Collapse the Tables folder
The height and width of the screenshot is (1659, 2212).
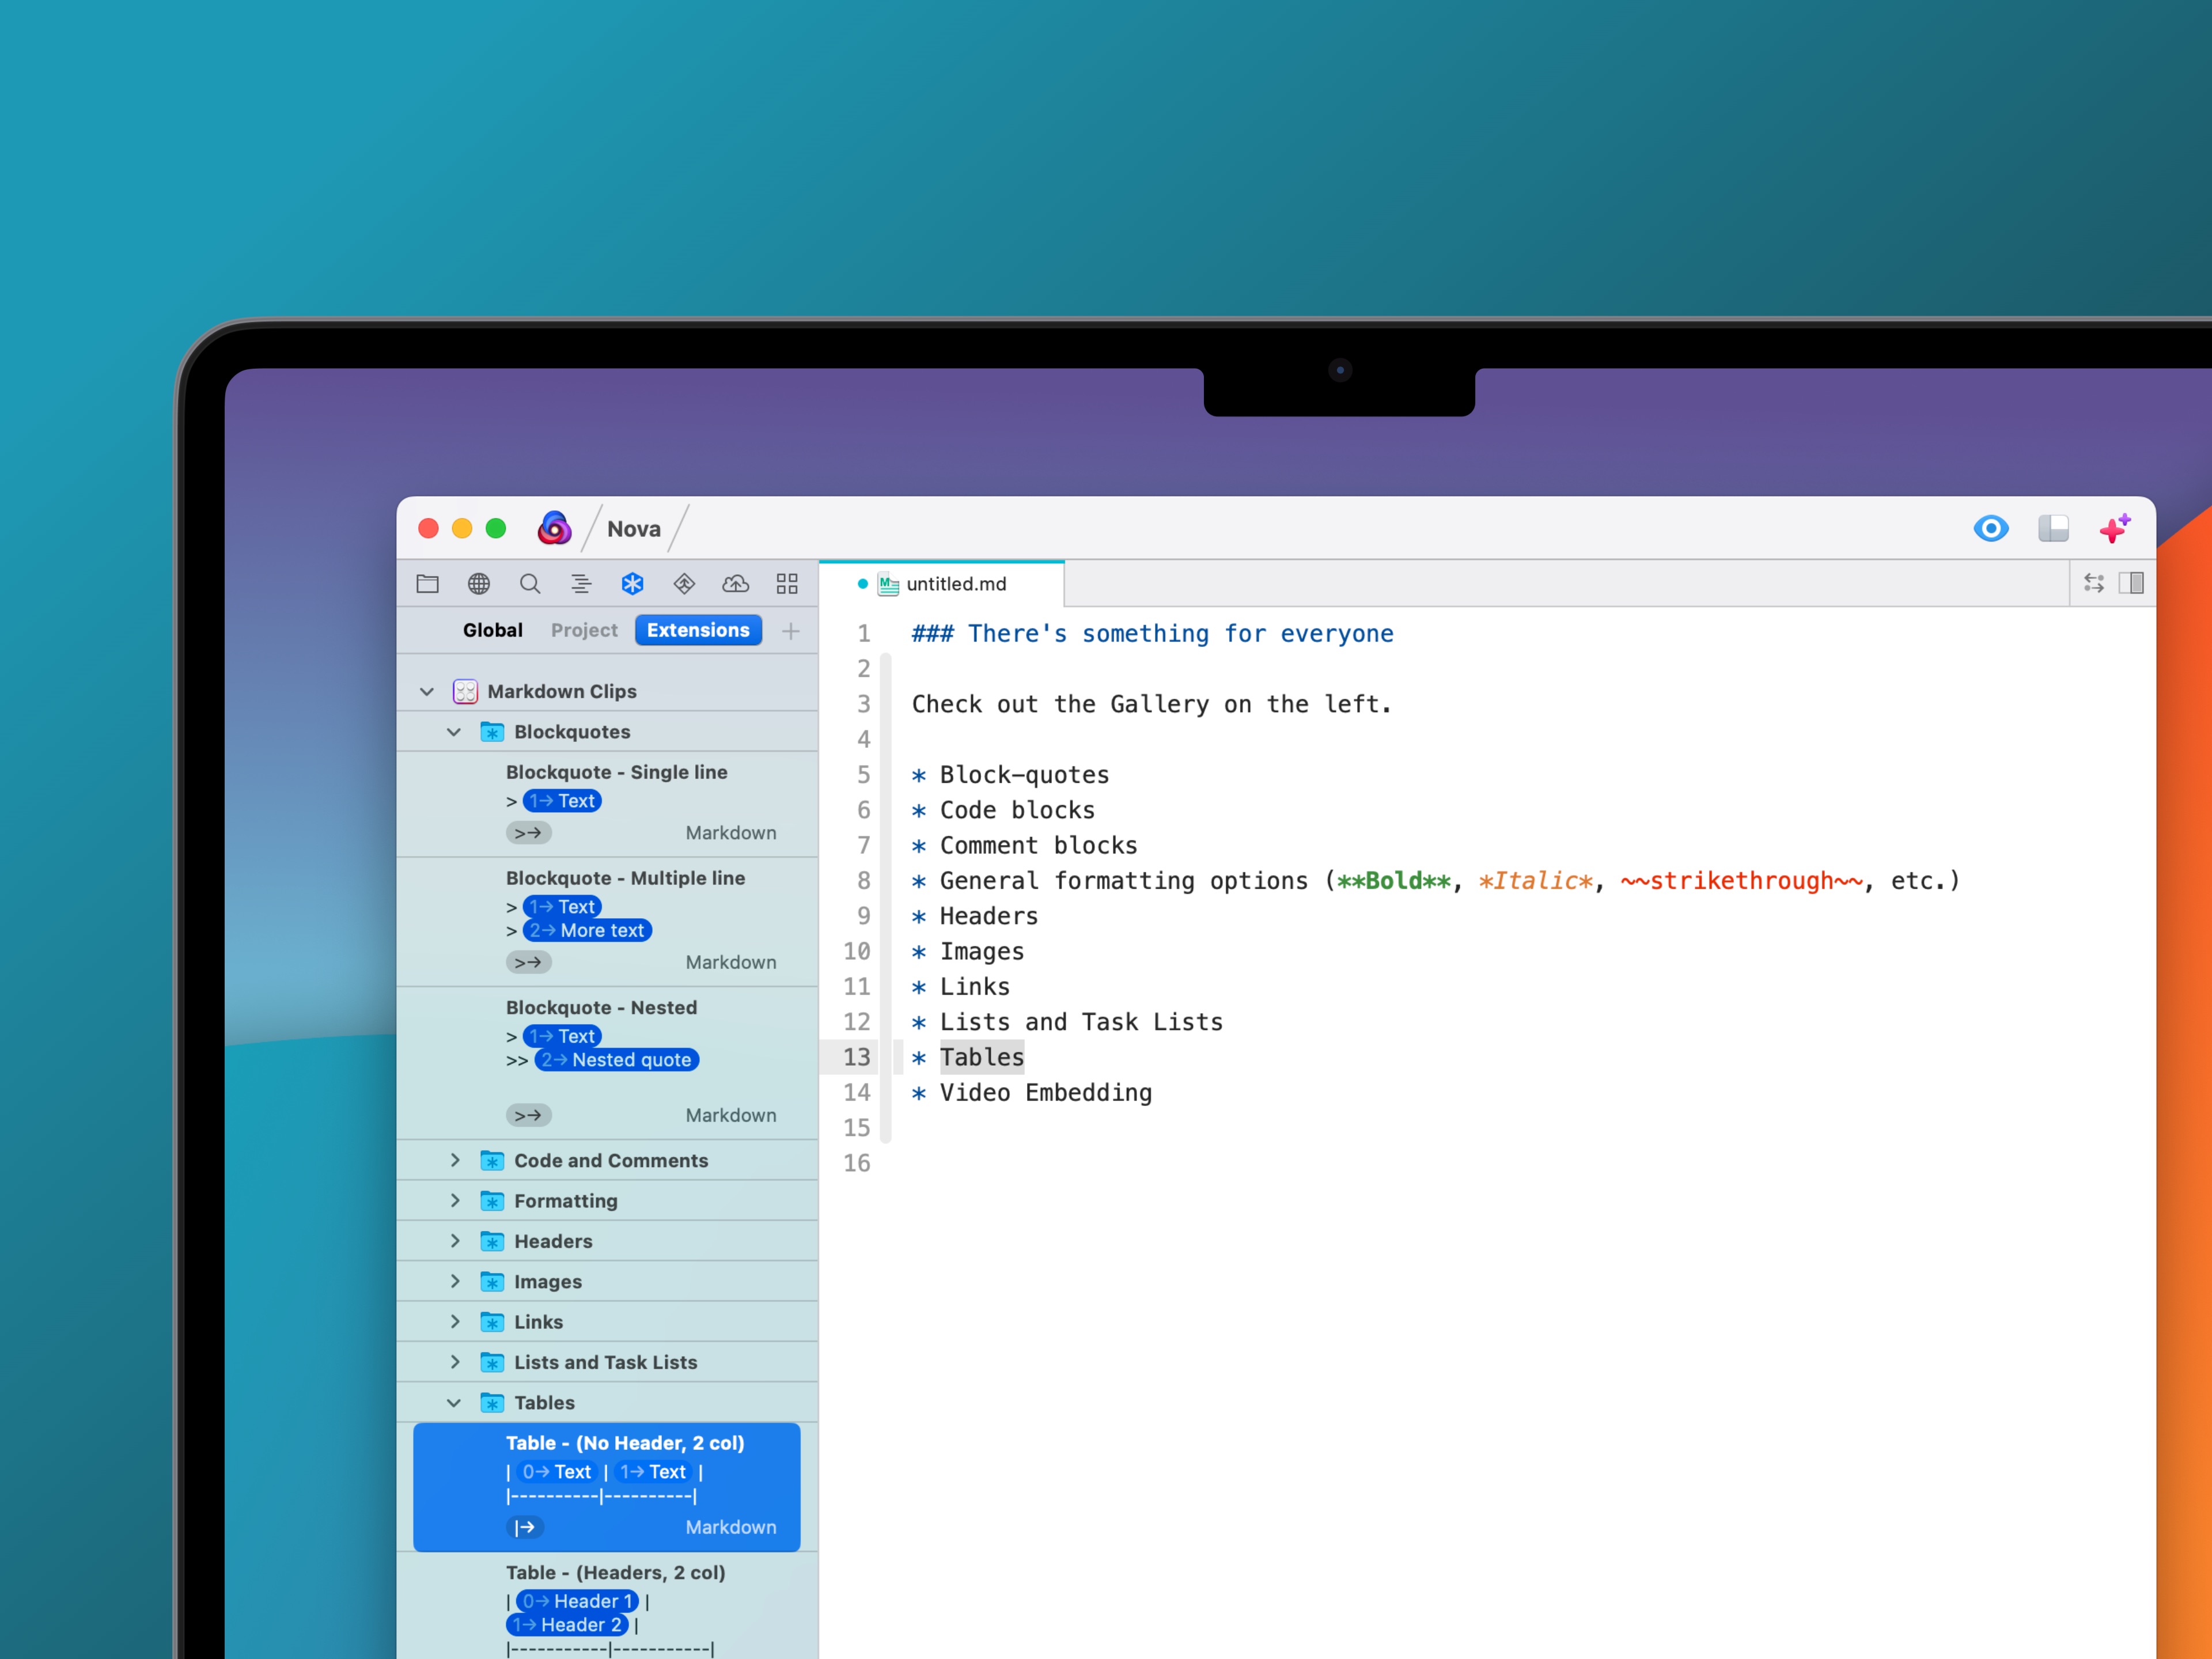tap(454, 1403)
